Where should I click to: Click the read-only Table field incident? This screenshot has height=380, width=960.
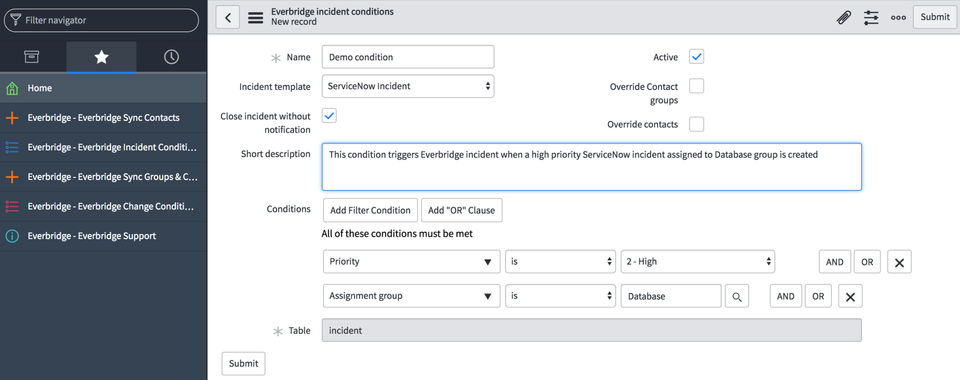pos(591,330)
